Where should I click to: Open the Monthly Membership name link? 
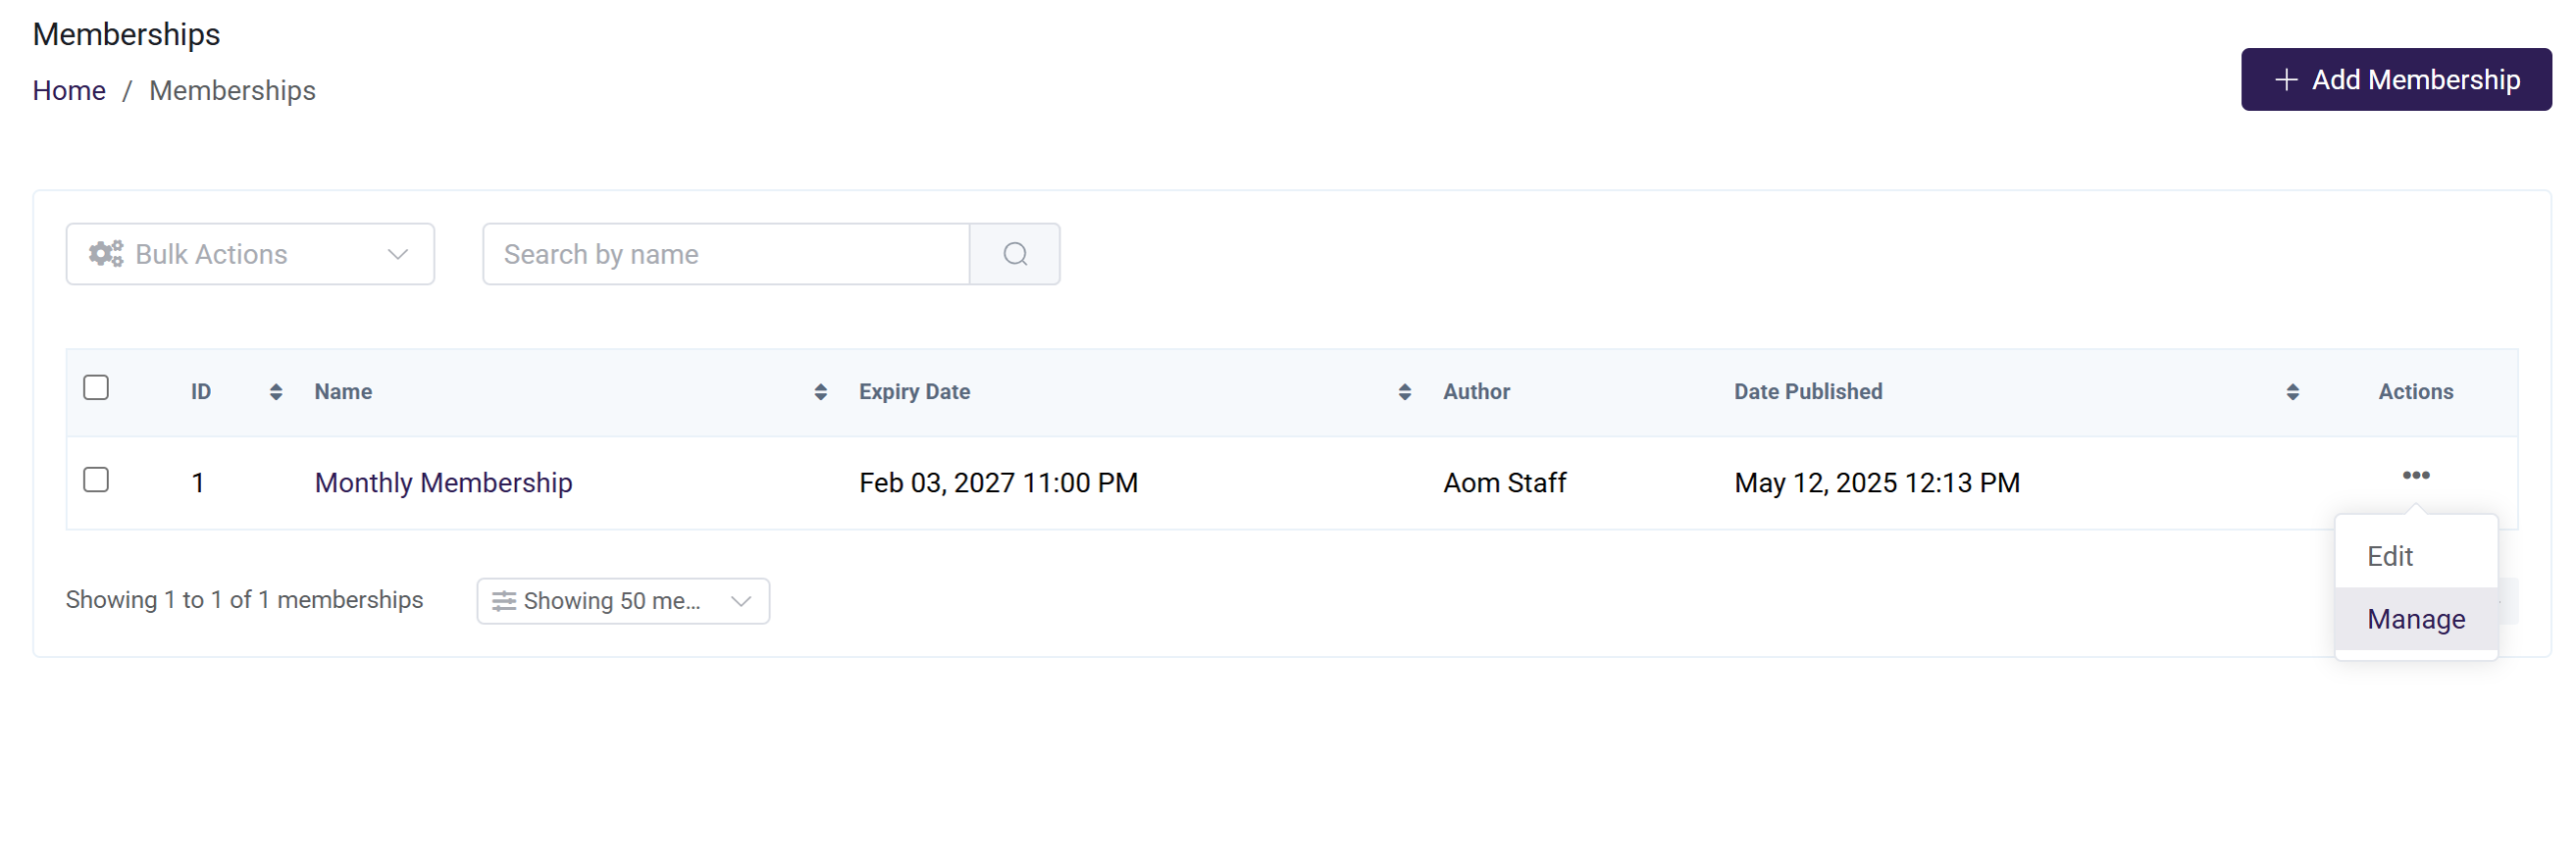[443, 483]
